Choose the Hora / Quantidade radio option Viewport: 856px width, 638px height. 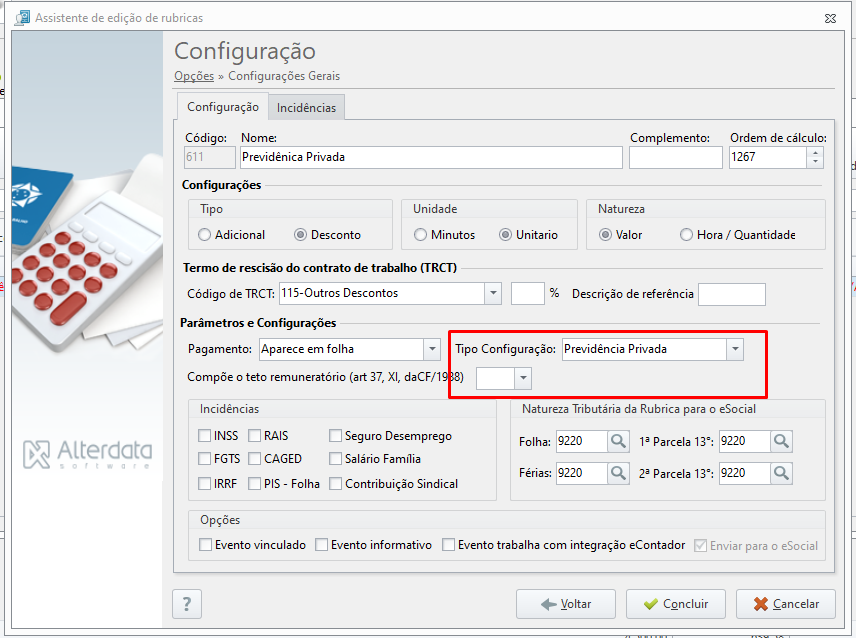pos(686,235)
